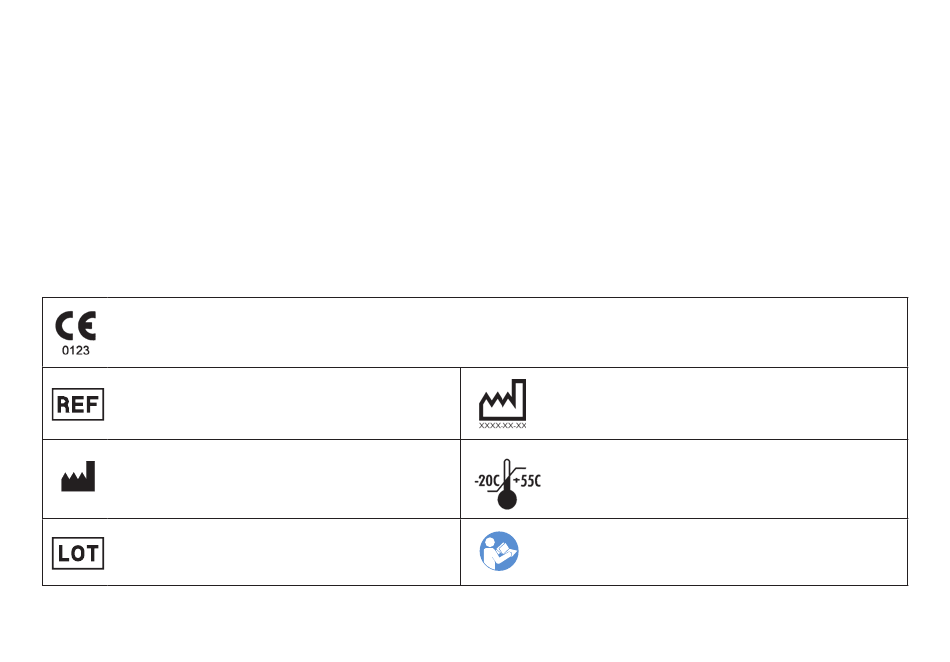
Task: Click blank space right of the temperature symbol
Action: [725, 479]
